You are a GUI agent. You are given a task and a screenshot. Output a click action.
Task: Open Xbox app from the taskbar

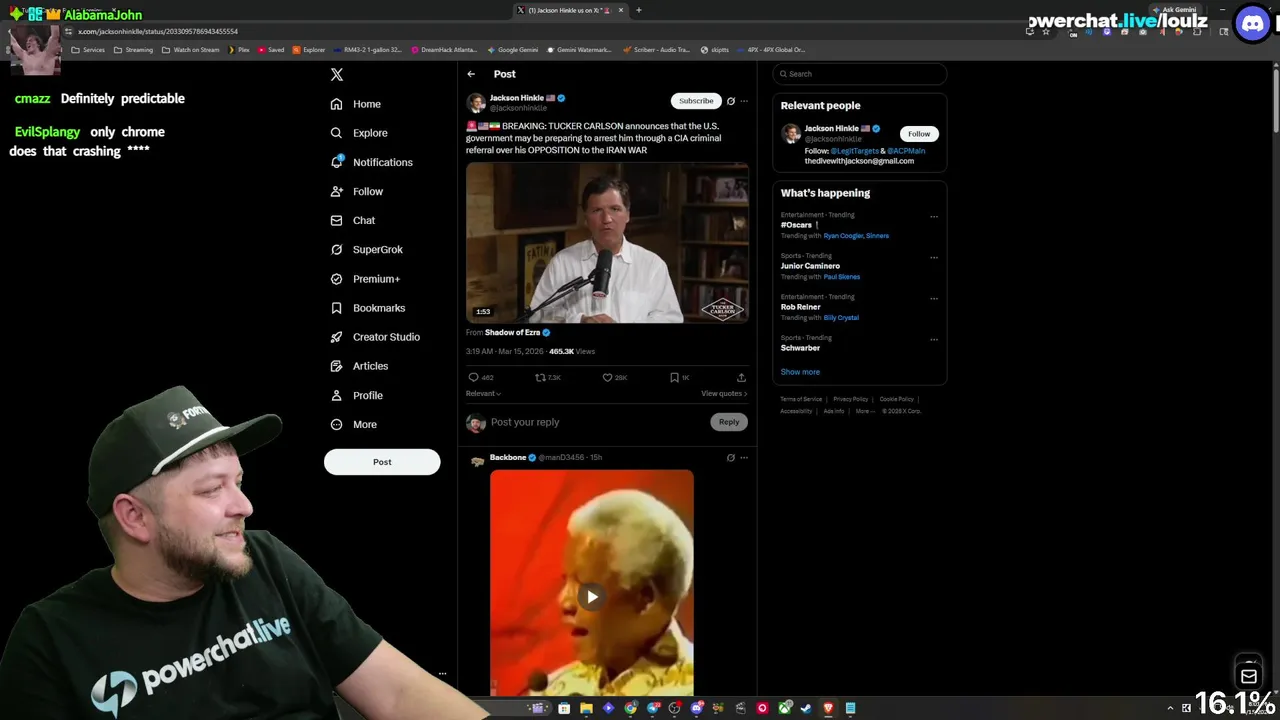pyautogui.click(x=785, y=708)
